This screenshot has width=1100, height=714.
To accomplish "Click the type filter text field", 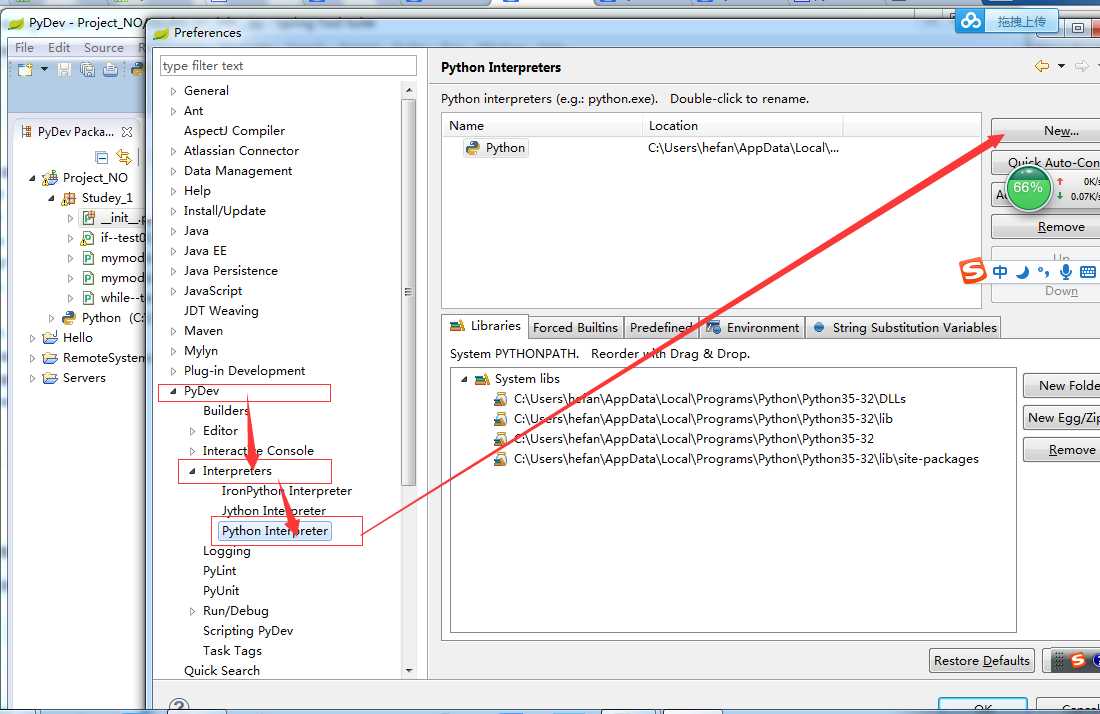I will [x=288, y=66].
